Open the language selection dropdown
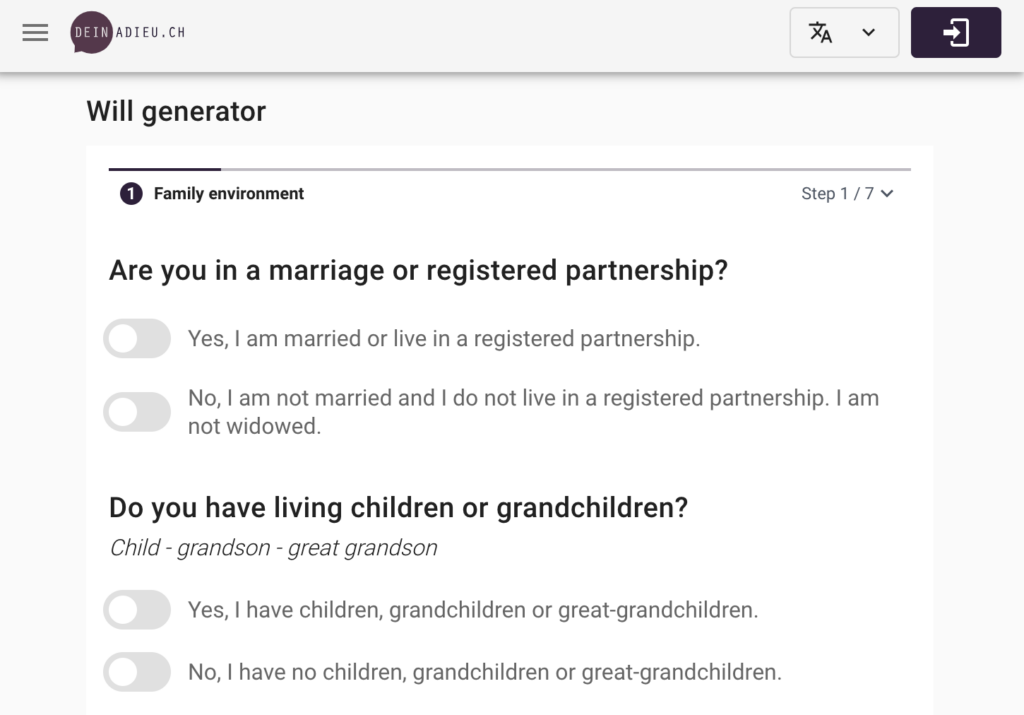Image resolution: width=1024 pixels, height=715 pixels. coord(844,32)
